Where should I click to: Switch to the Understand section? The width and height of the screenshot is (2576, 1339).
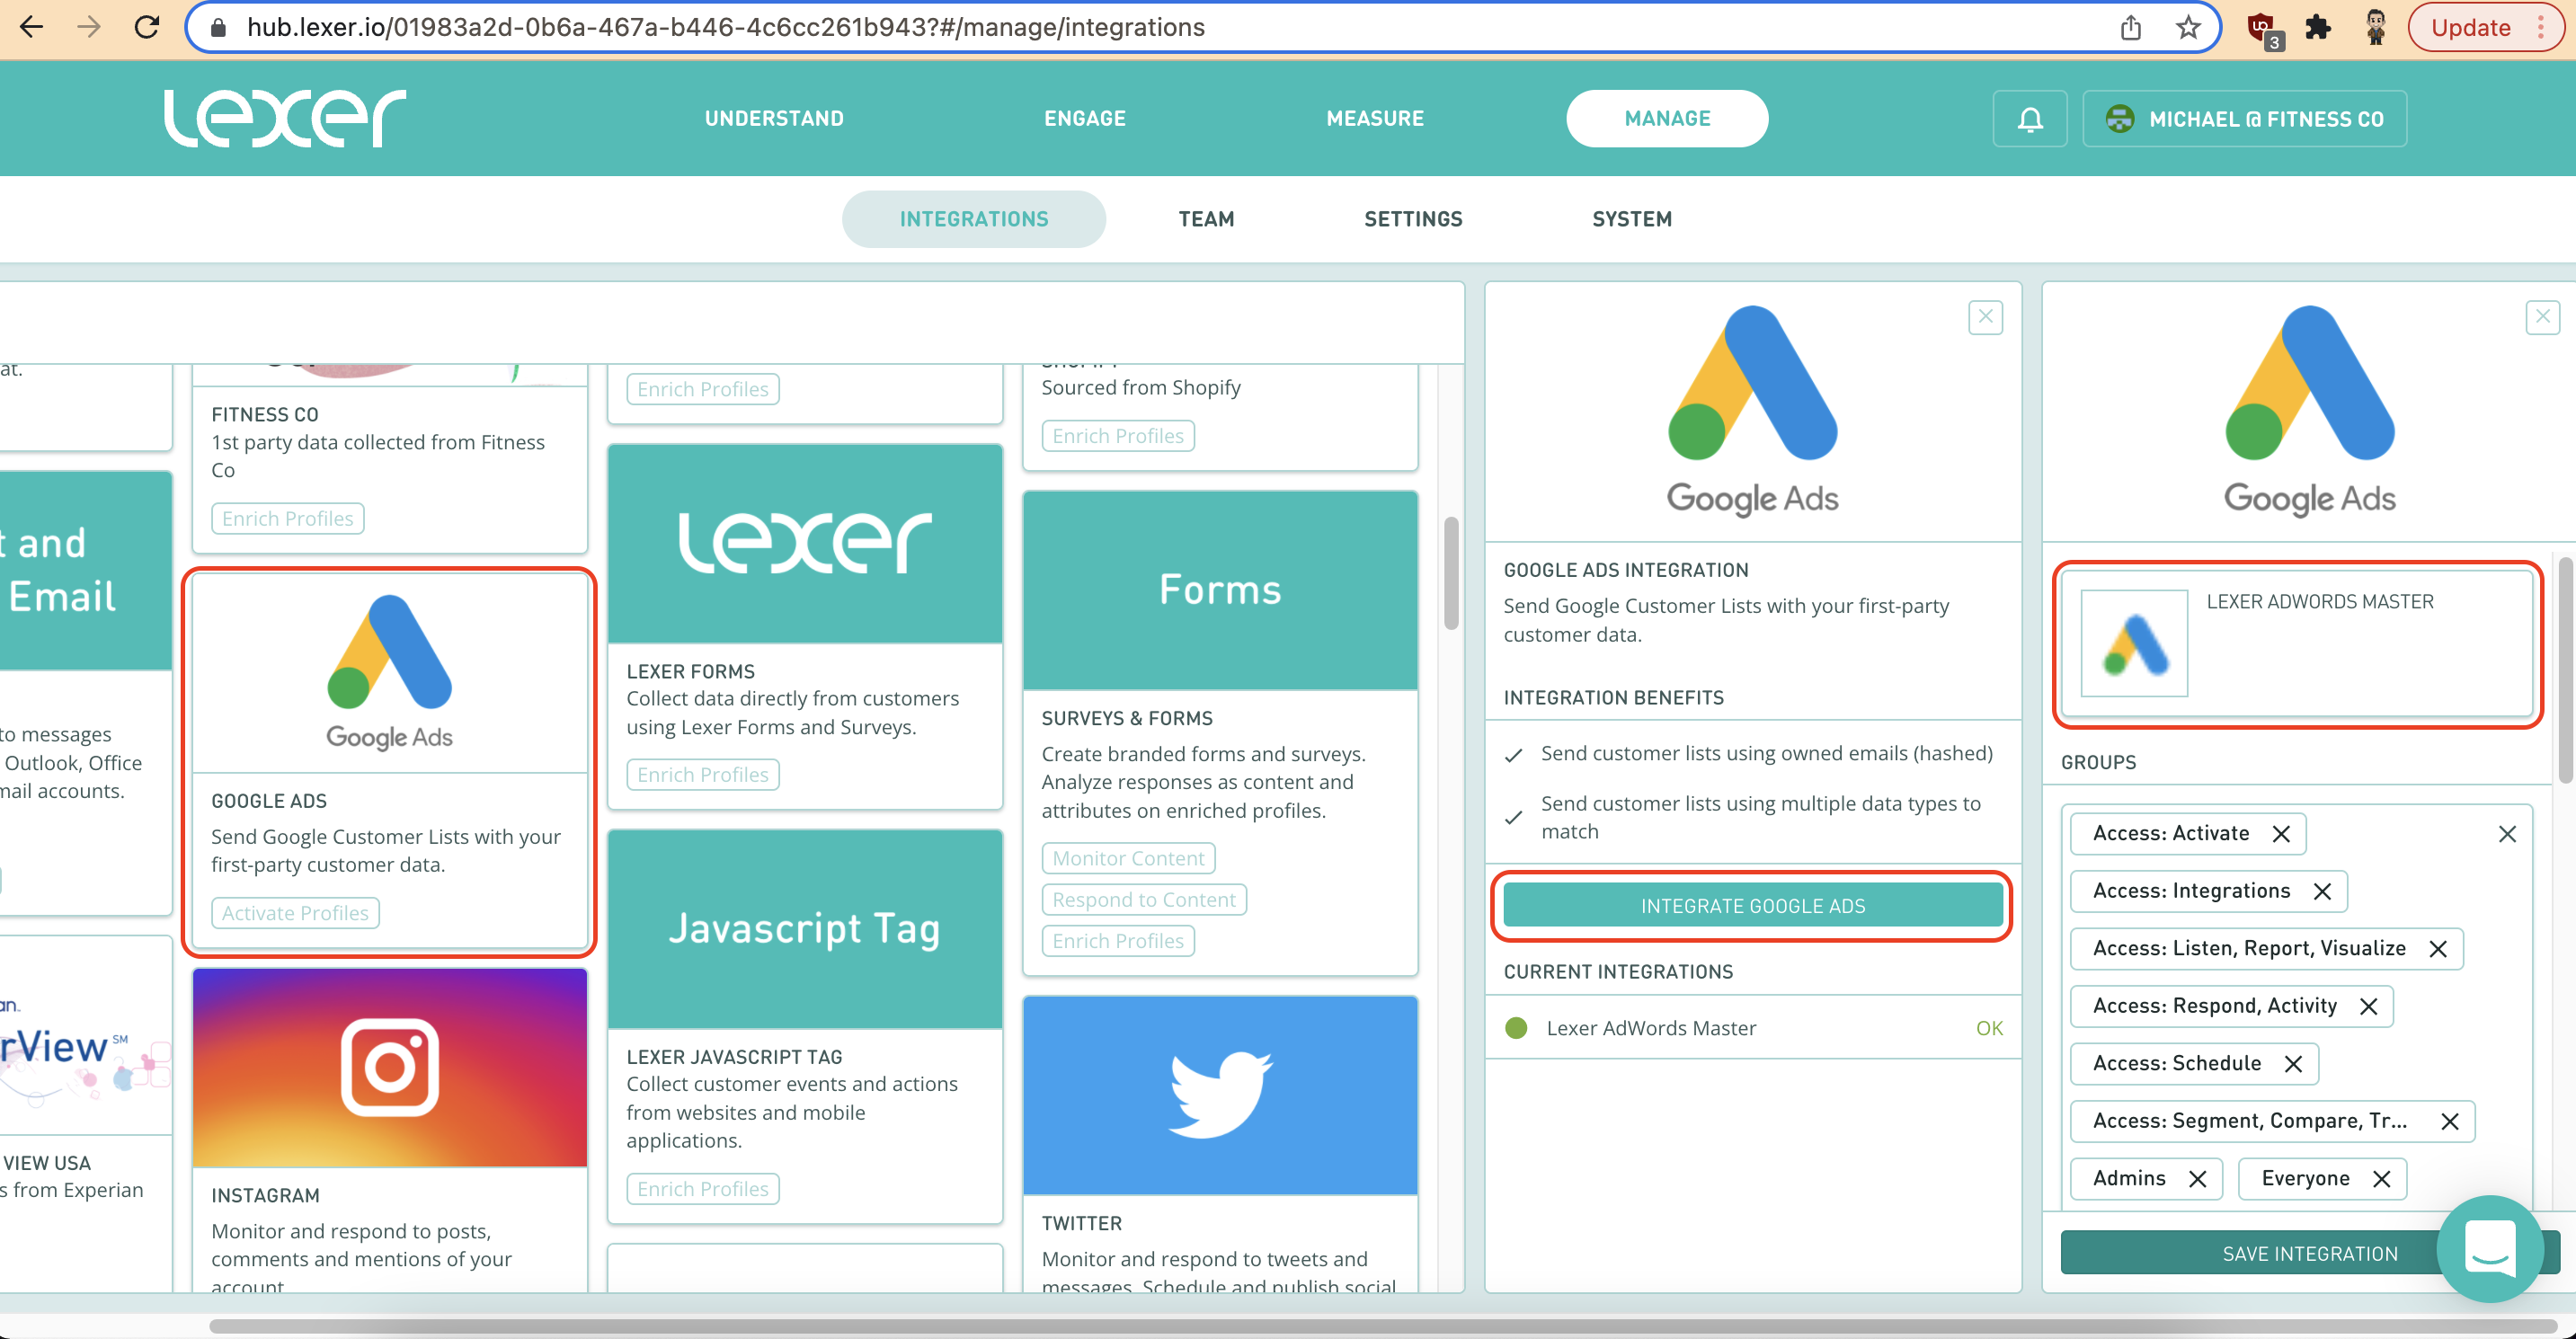click(x=774, y=119)
